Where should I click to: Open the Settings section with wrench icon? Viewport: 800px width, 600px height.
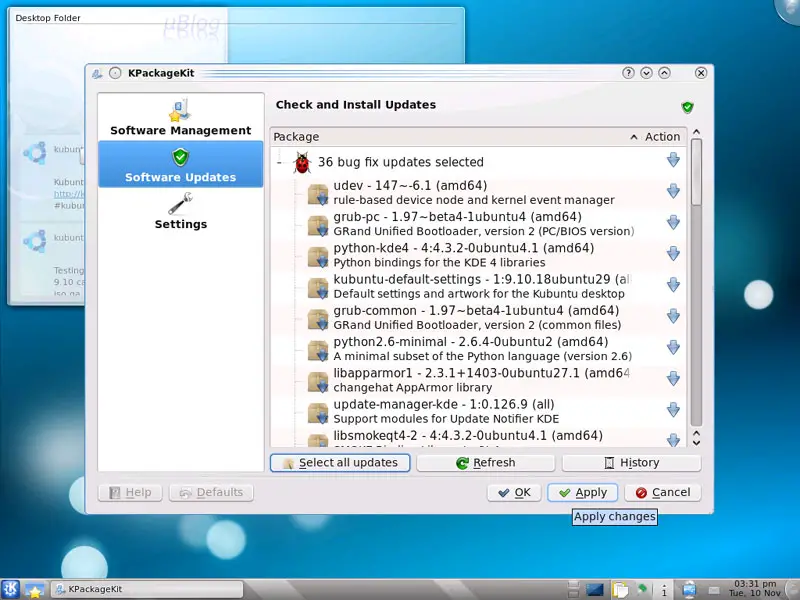pos(181,211)
